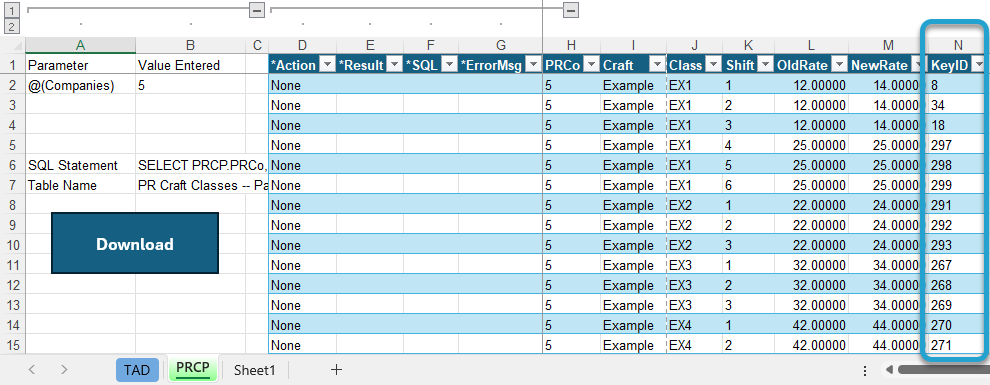990x385 pixels.
Task: Click OldRate 42.00000 in row 15
Action: point(811,345)
